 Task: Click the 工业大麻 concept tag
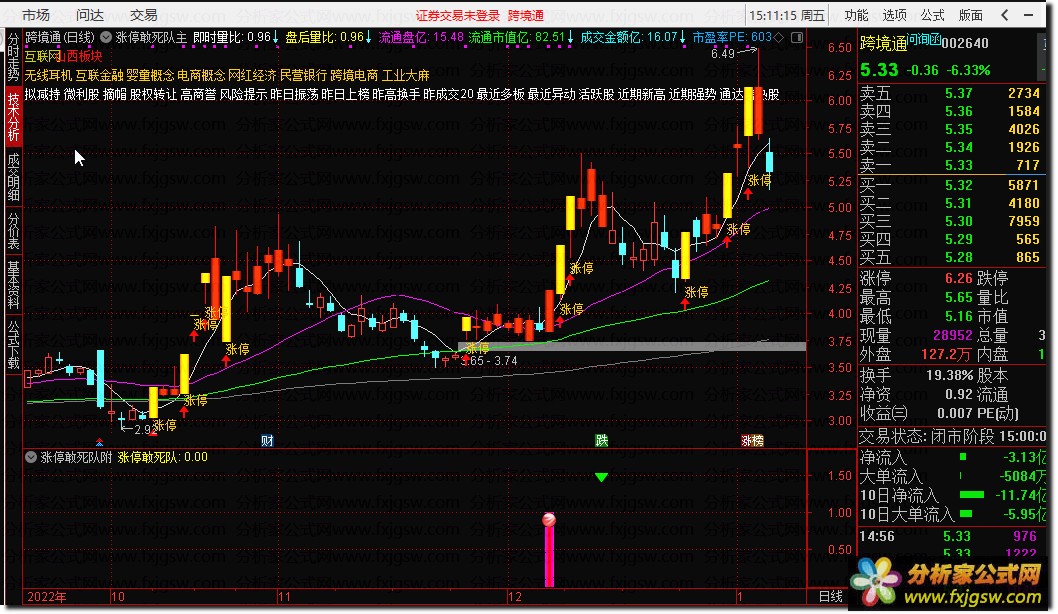tap(406, 75)
